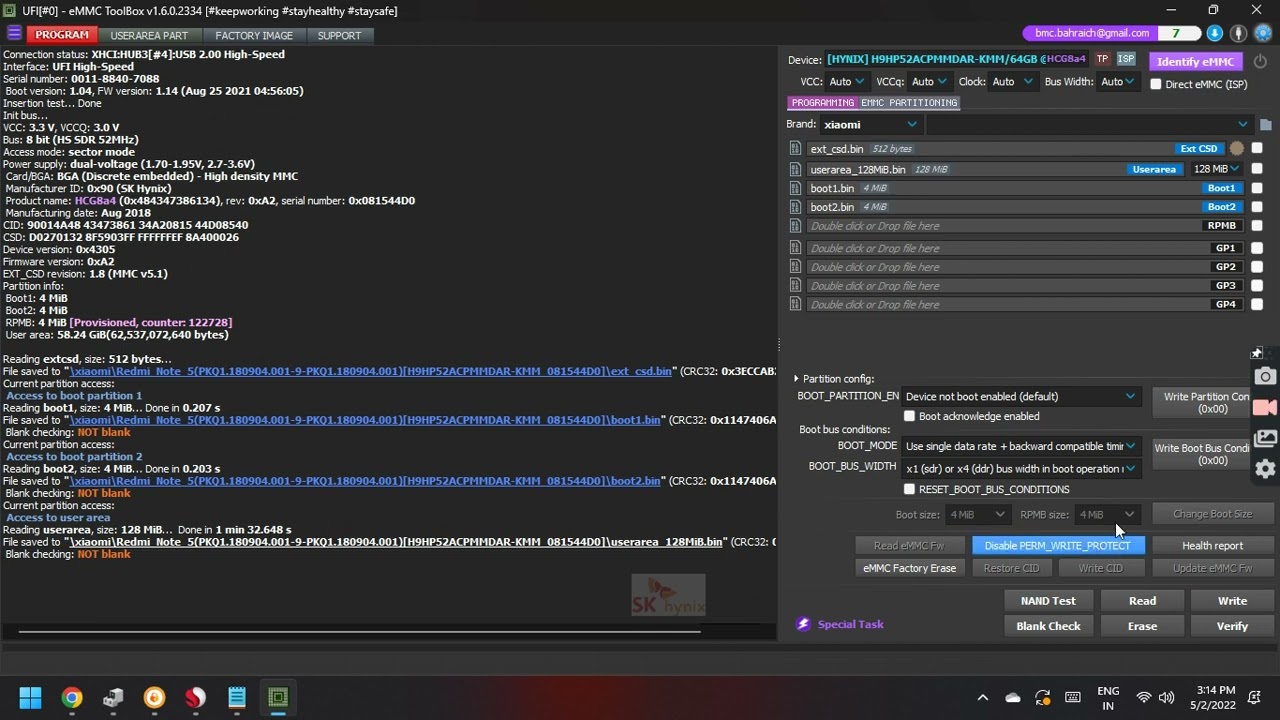Screen dimensions: 1280x720
Task: Expand the Partition config section
Action: 797,379
